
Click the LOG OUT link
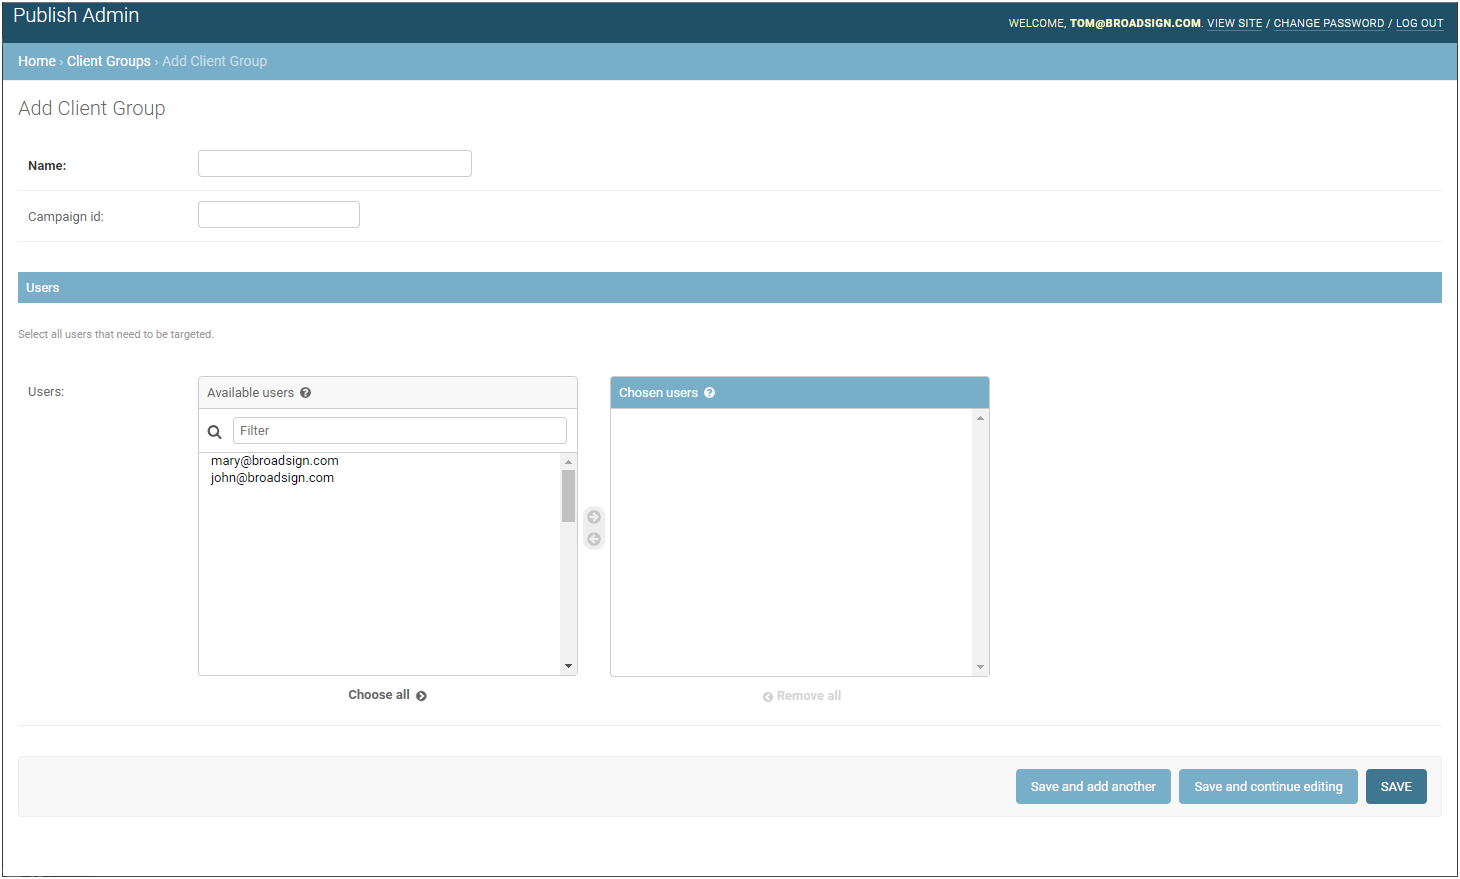click(x=1420, y=23)
